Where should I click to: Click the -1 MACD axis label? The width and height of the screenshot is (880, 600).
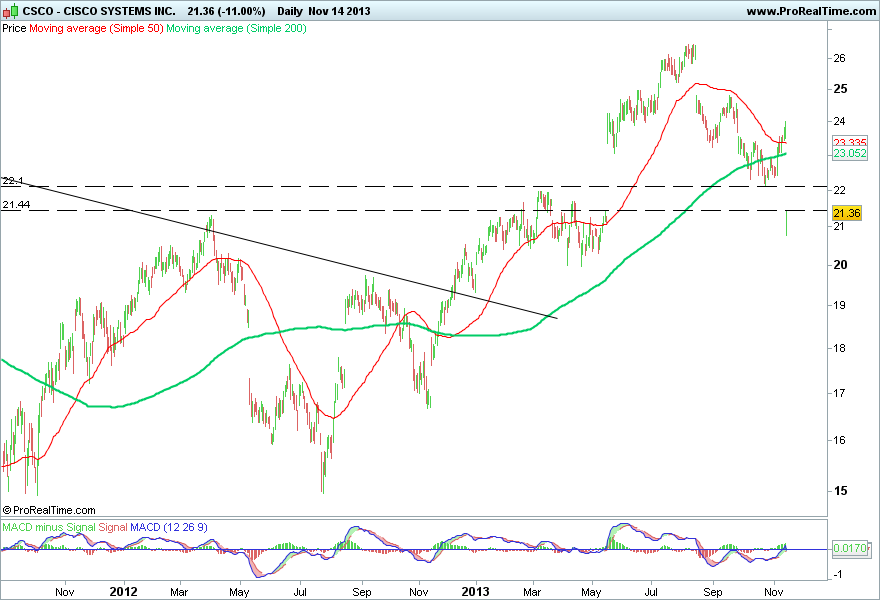coord(837,574)
